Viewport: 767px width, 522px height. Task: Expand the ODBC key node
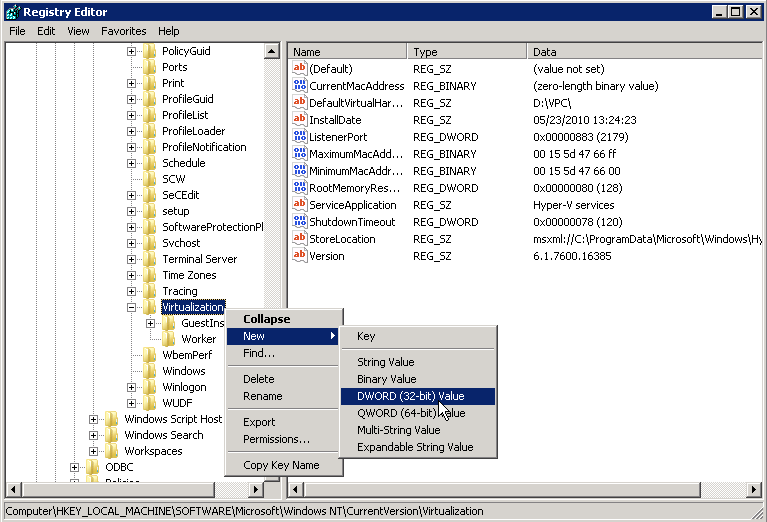pos(75,467)
